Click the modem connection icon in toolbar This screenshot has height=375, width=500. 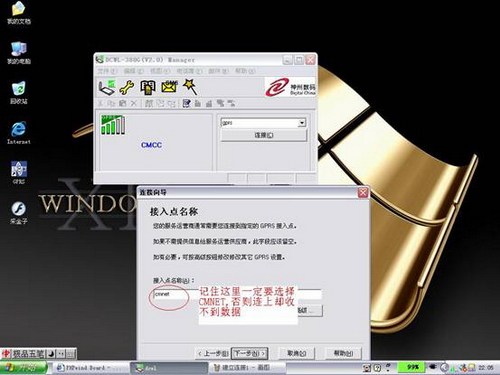coord(107,87)
